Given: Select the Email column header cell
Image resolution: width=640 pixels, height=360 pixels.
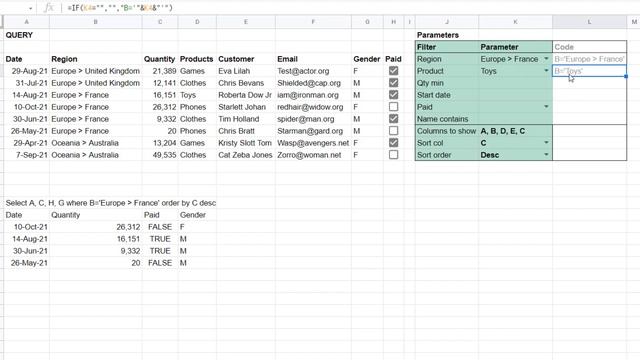Looking at the screenshot, I should pyautogui.click(x=313, y=59).
